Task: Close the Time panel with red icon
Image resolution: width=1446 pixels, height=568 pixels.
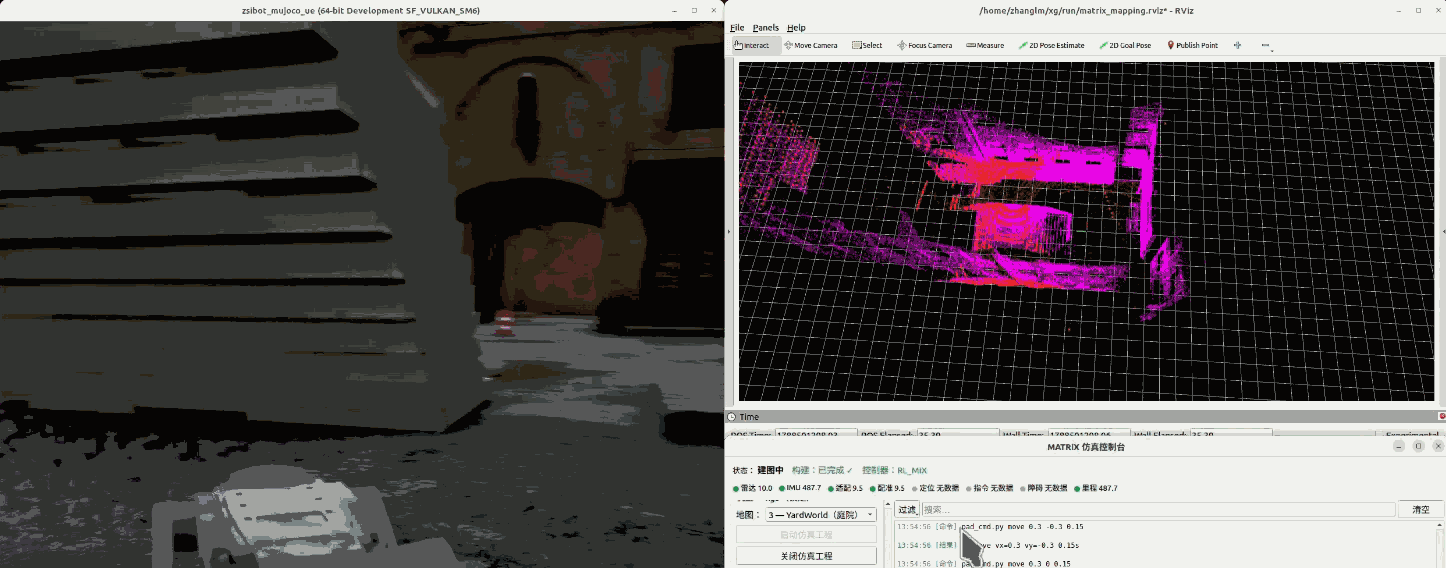Action: tap(1441, 416)
